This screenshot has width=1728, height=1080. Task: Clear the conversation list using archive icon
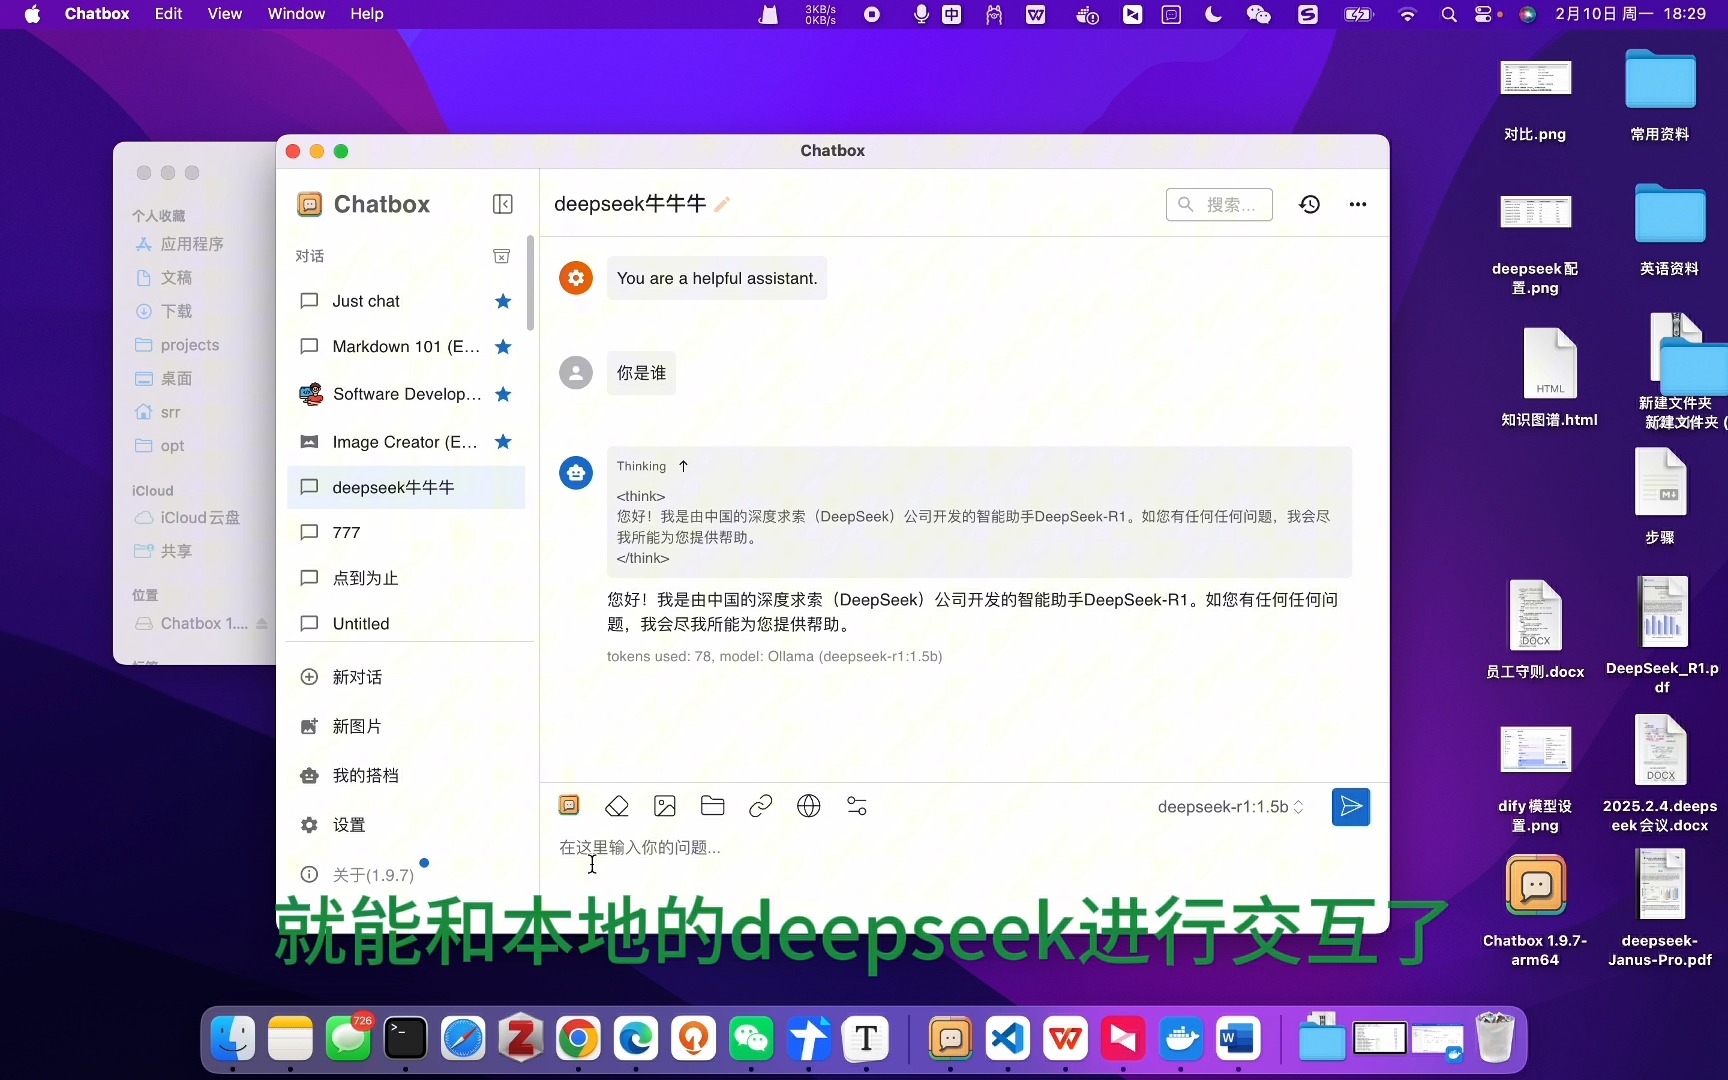point(502,256)
